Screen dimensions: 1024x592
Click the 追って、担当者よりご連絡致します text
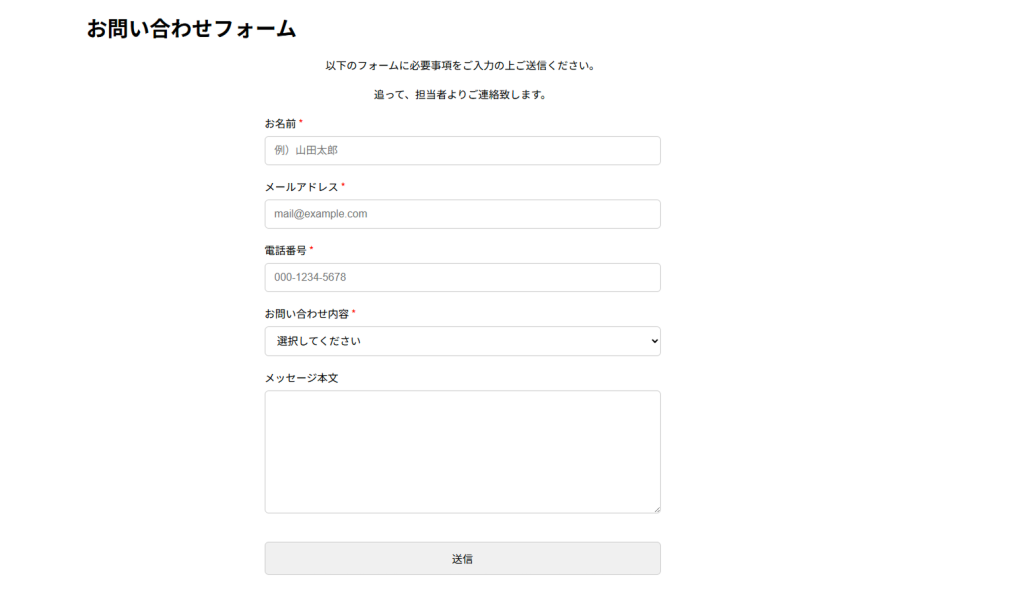[x=460, y=95]
